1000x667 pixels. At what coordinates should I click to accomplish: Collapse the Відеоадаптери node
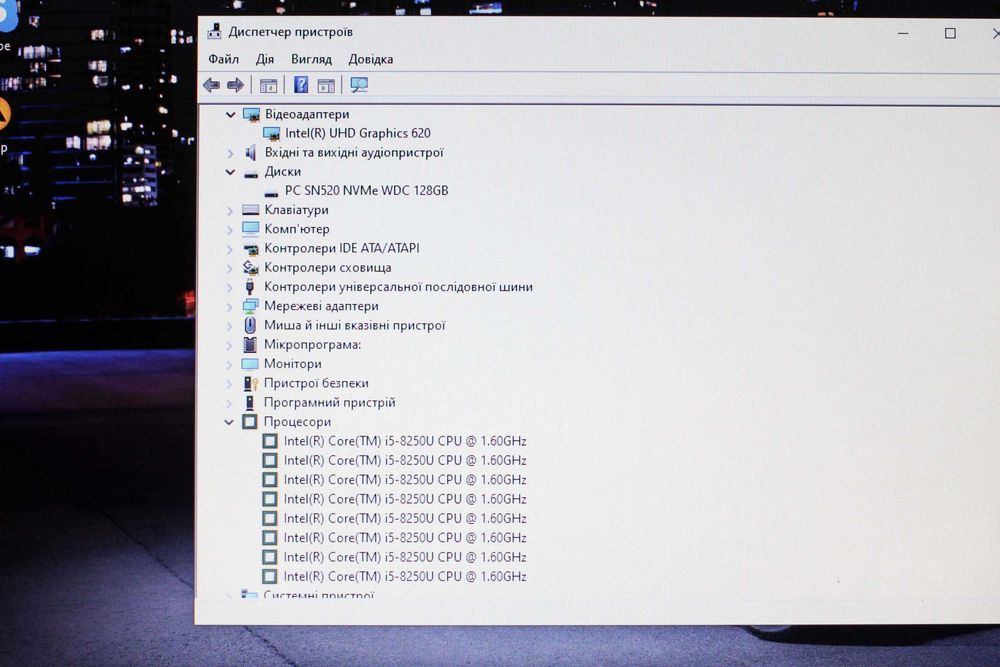(x=230, y=115)
